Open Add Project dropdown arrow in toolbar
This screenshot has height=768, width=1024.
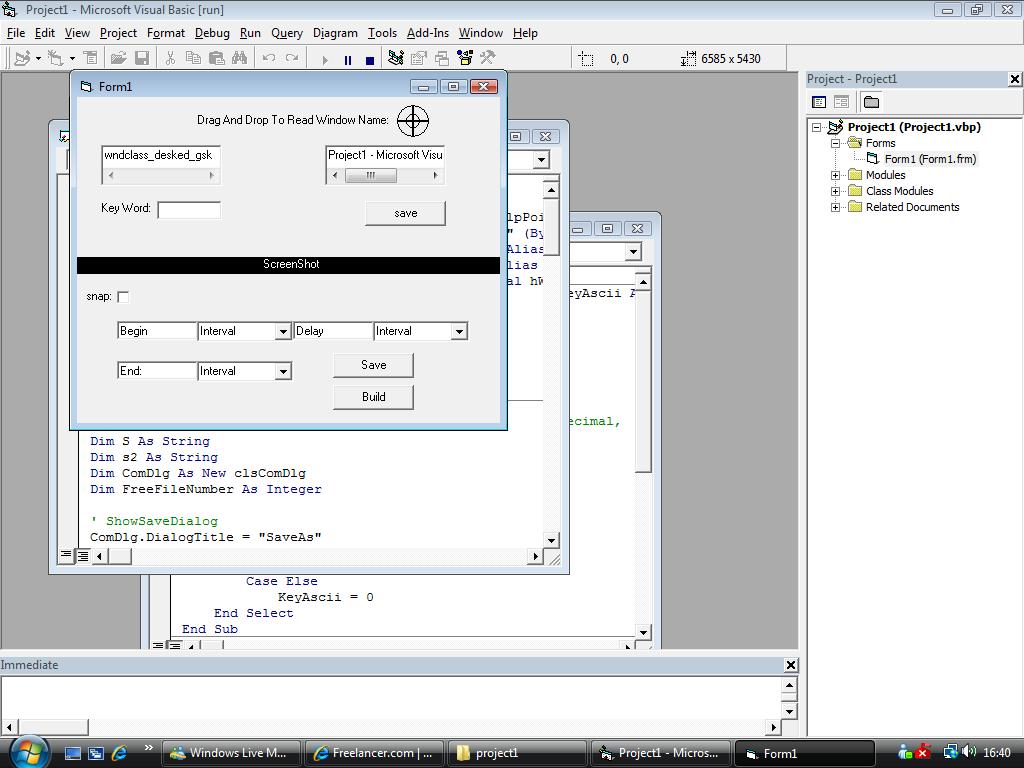(x=39, y=58)
